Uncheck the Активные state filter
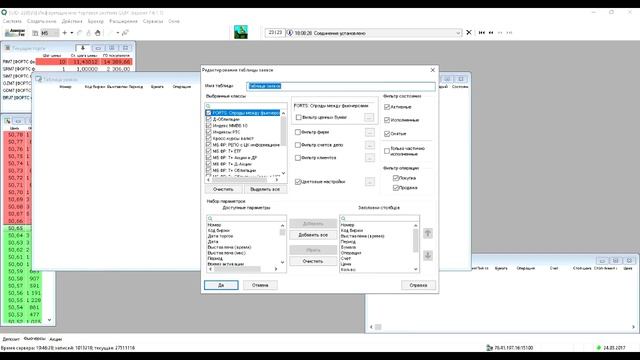Viewport: 640px width, 360px height. coord(387,107)
